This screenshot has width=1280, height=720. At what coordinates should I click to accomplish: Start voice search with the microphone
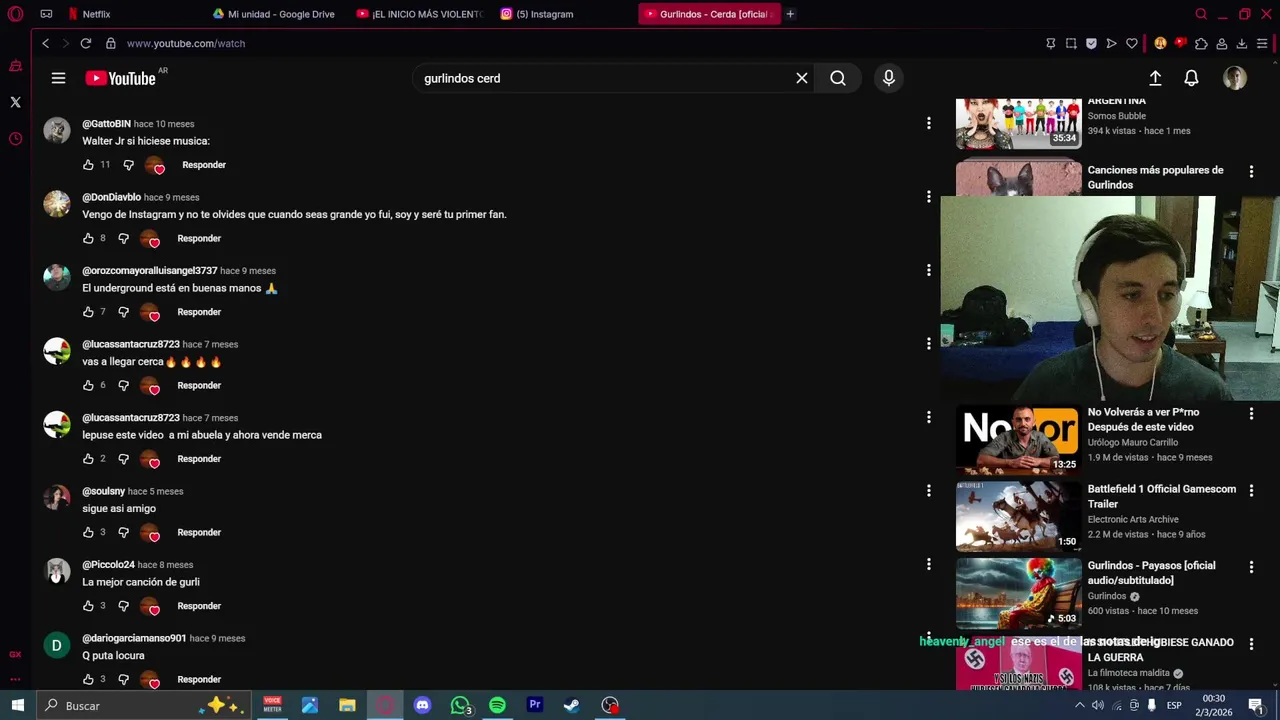(x=889, y=78)
